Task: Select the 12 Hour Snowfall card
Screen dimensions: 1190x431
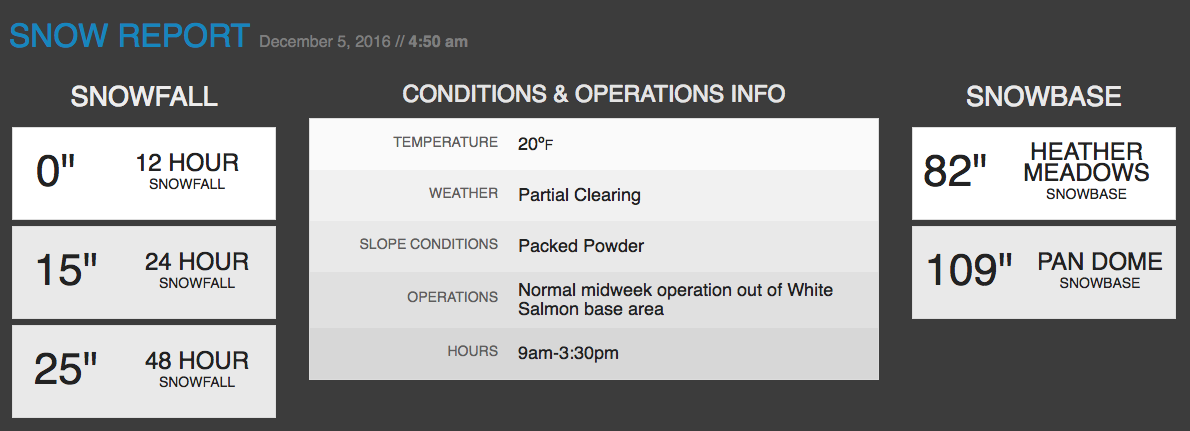Action: coord(144,173)
